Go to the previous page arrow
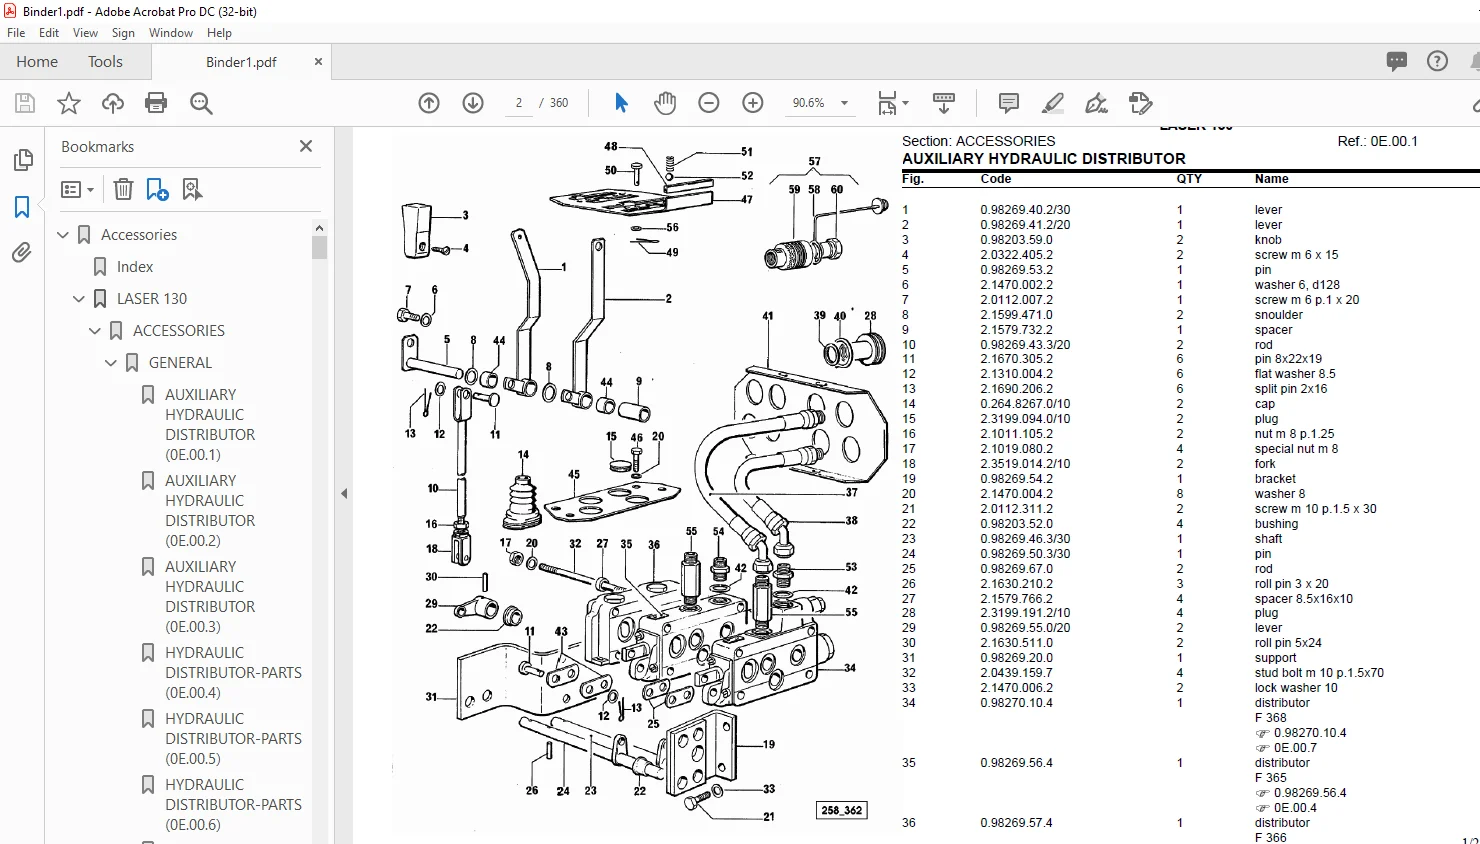The width and height of the screenshot is (1480, 844). tap(429, 103)
